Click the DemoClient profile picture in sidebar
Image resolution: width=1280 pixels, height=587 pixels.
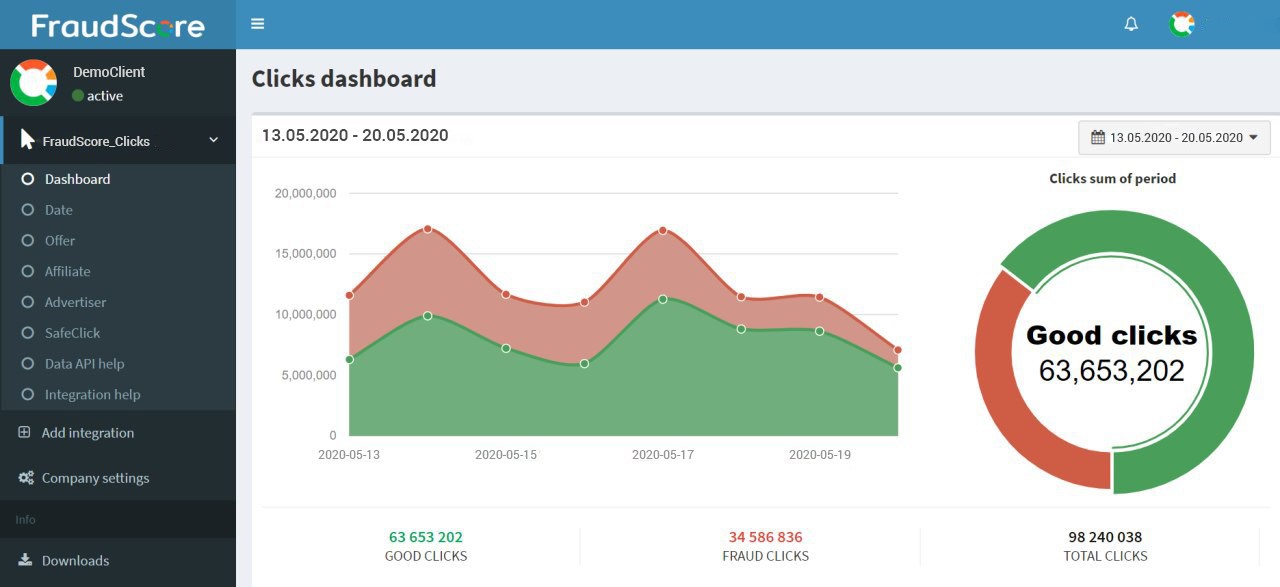34,83
